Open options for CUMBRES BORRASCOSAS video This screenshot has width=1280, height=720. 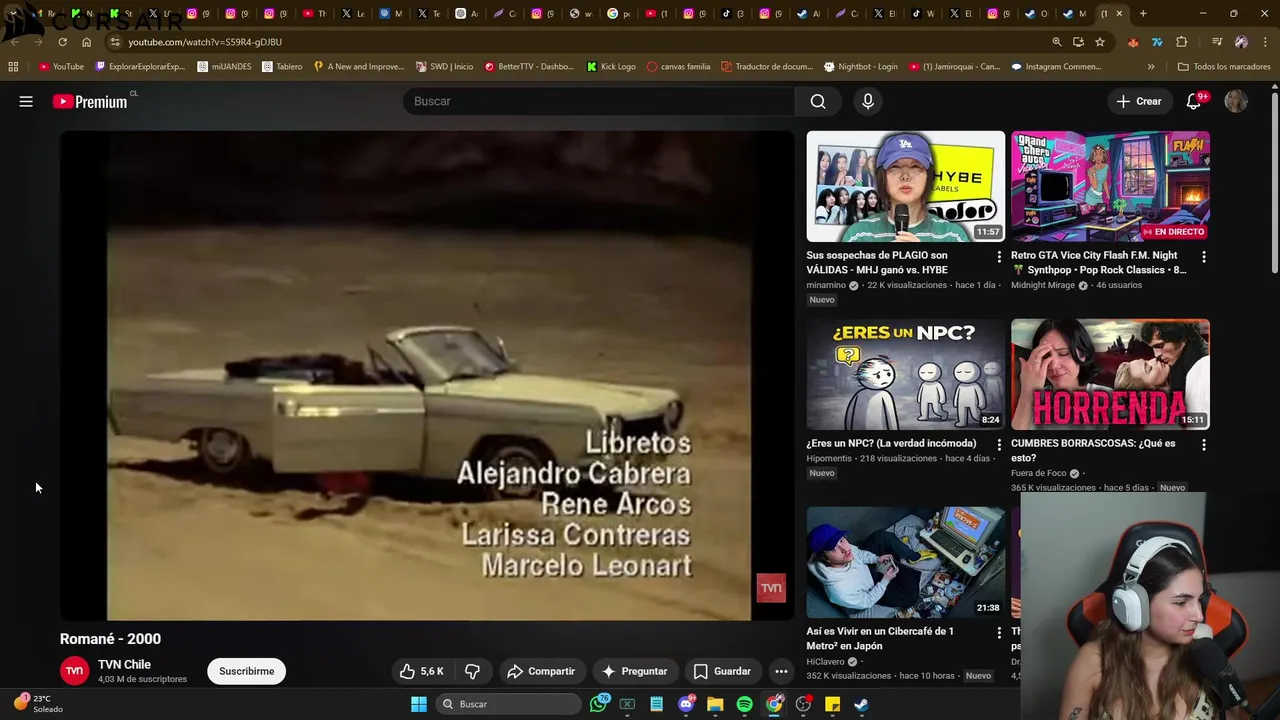(x=1203, y=444)
